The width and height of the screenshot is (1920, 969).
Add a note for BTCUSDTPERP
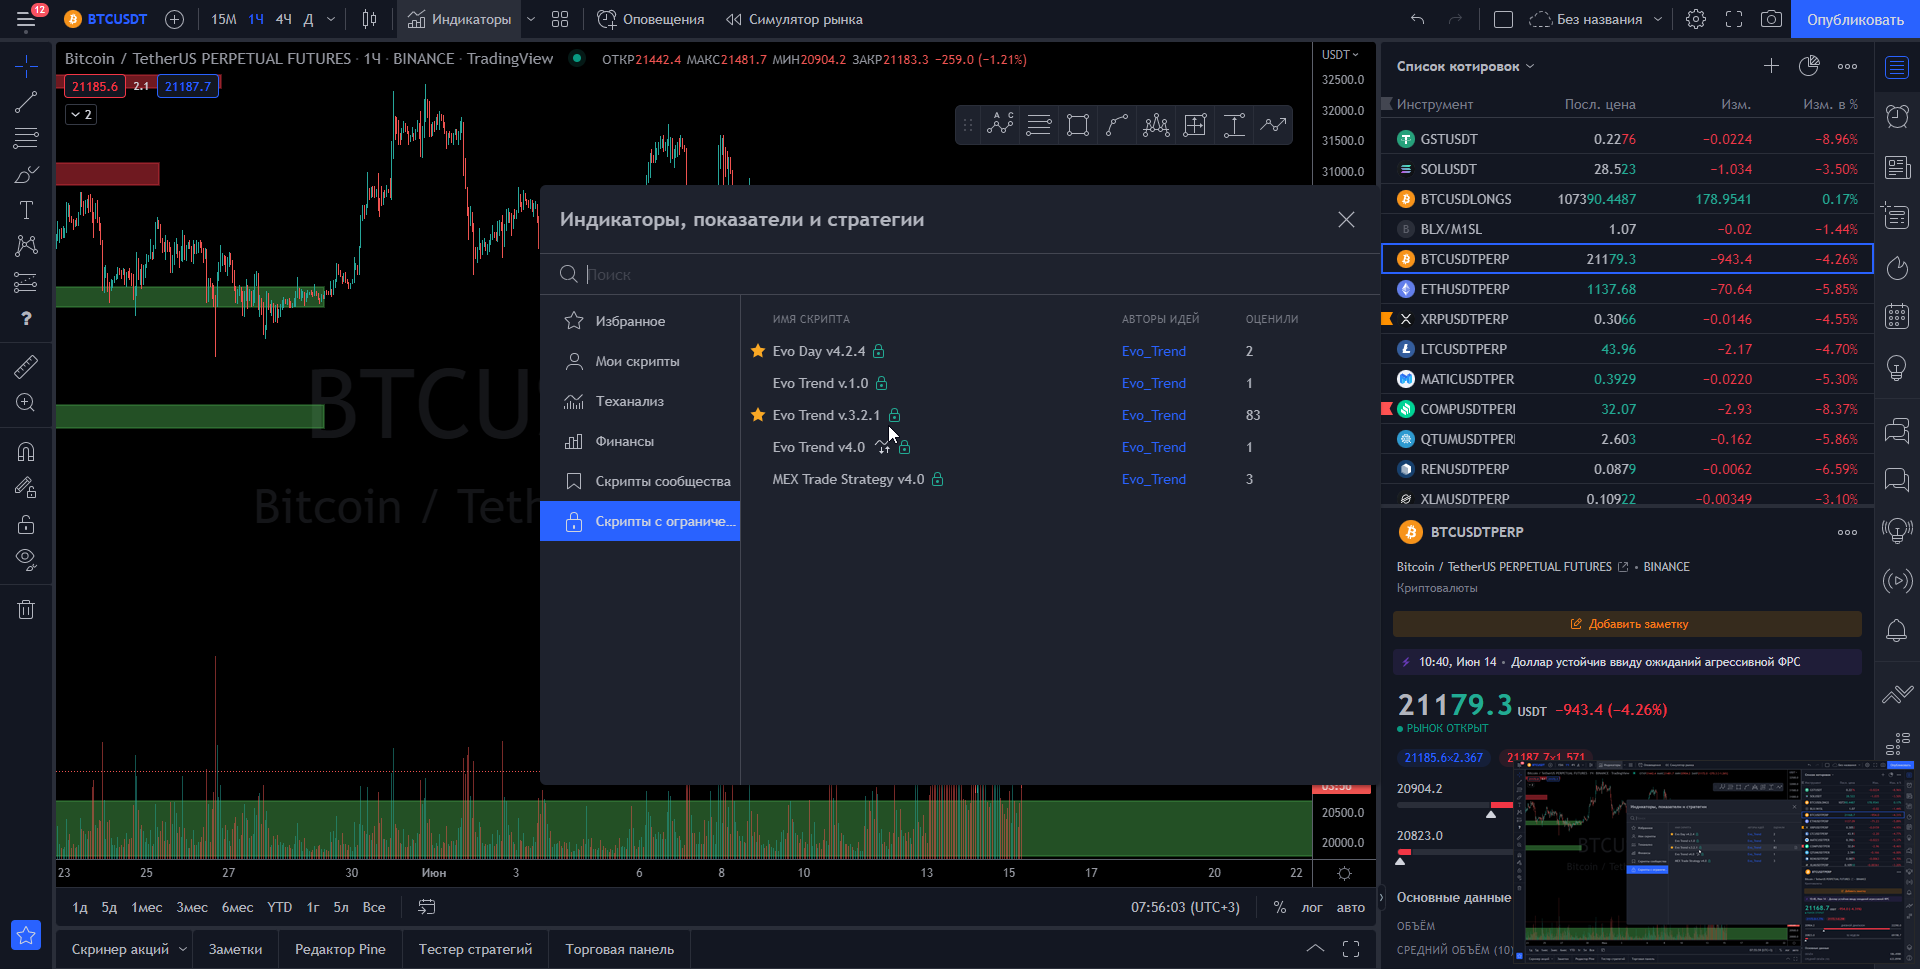click(1627, 624)
